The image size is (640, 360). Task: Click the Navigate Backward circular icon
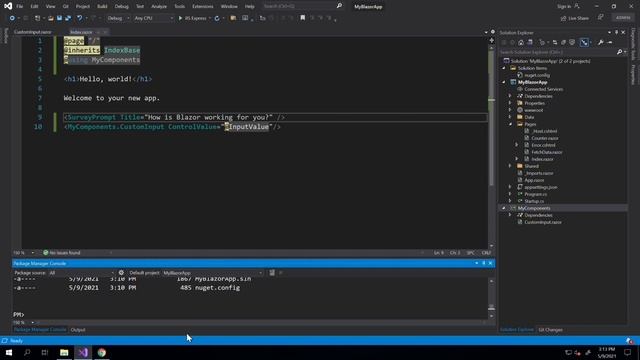[12, 18]
